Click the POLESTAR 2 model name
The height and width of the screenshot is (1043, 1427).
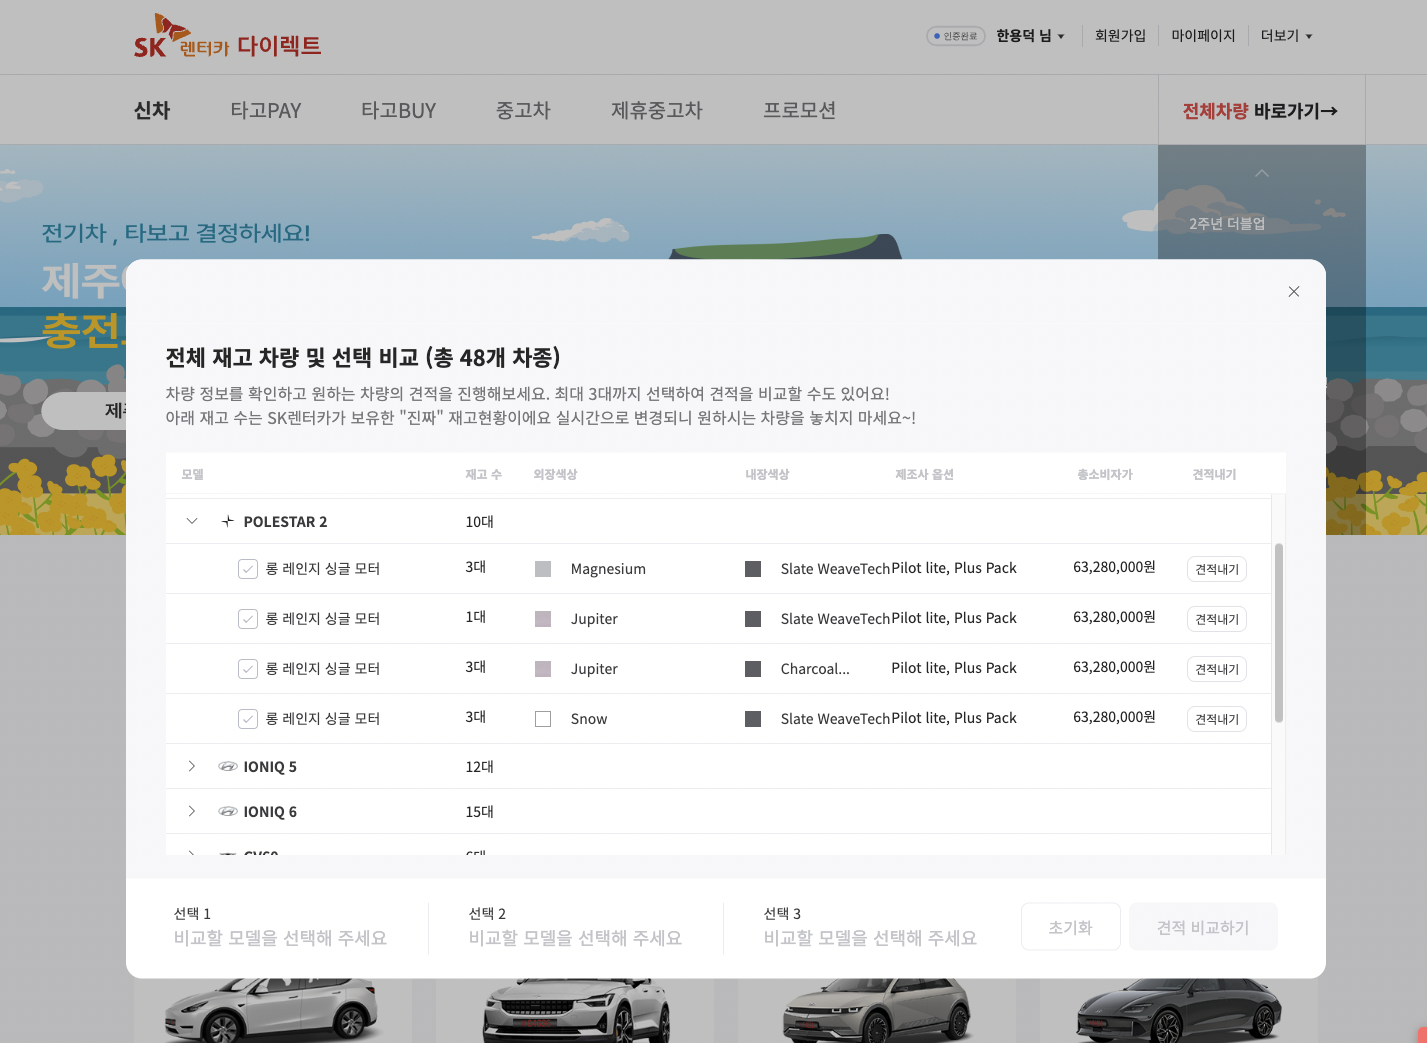pos(285,522)
